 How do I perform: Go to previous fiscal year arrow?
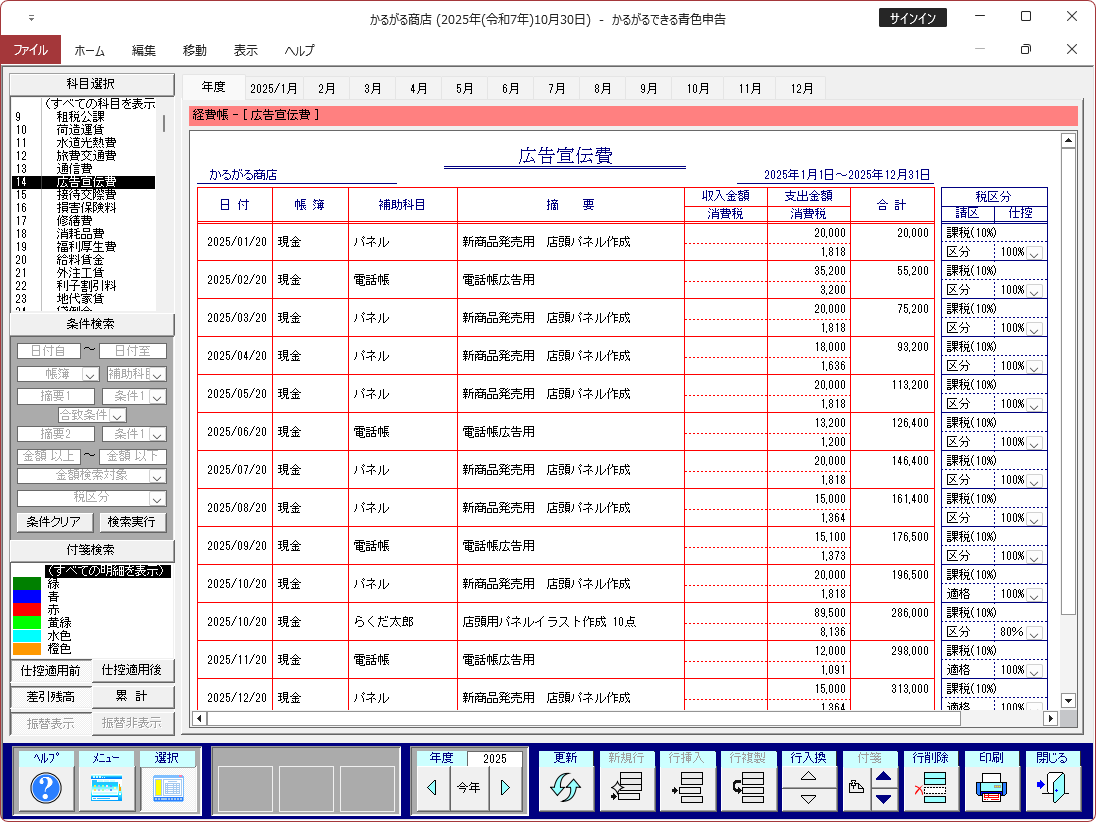(x=433, y=788)
